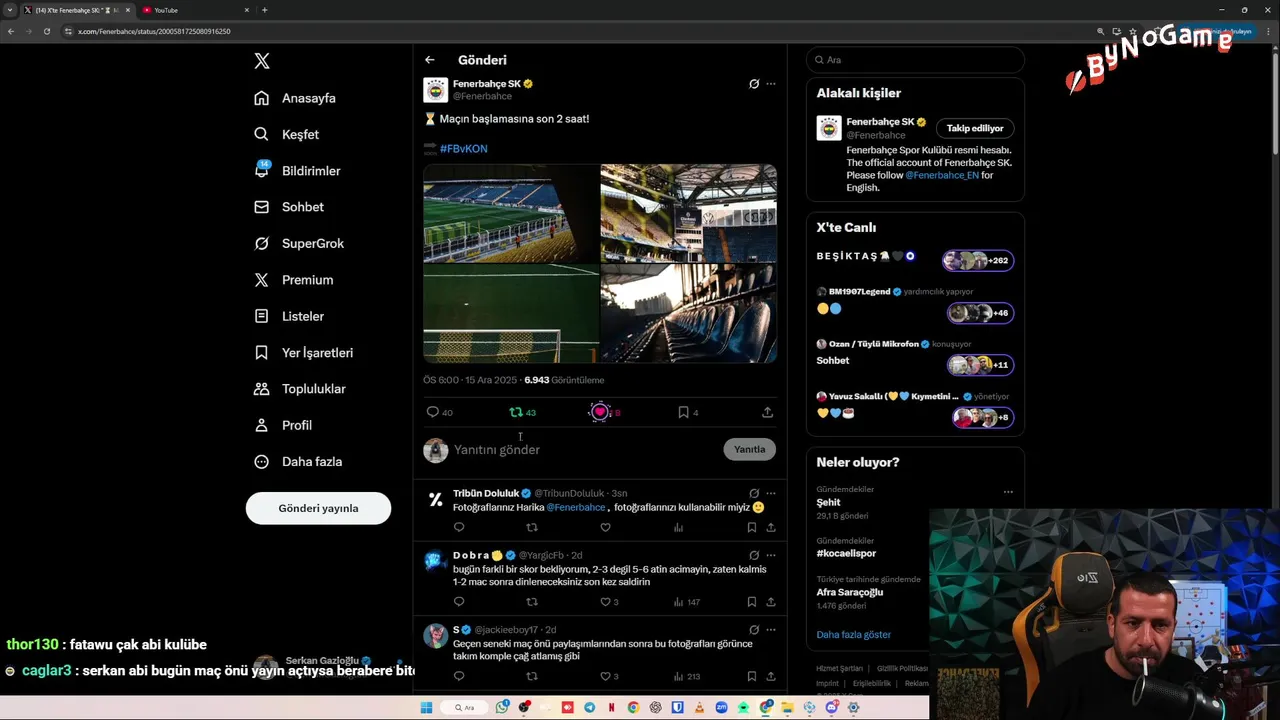Viewport: 1280px width, 720px height.
Task: Open SuperGrok from the sidebar
Action: pos(299,243)
